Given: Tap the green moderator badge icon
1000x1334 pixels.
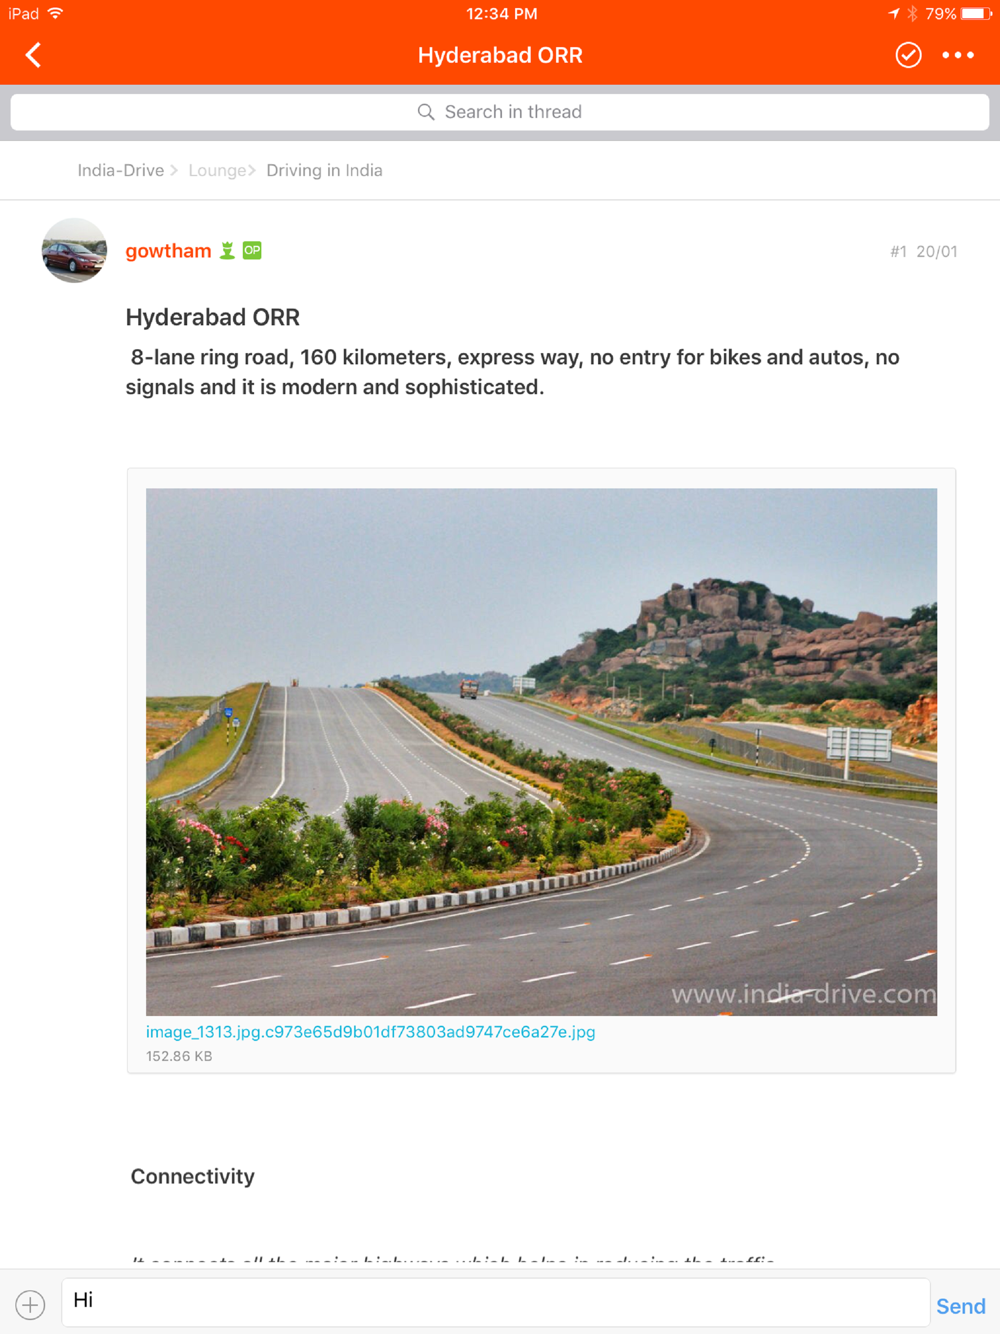Looking at the screenshot, I should [227, 251].
